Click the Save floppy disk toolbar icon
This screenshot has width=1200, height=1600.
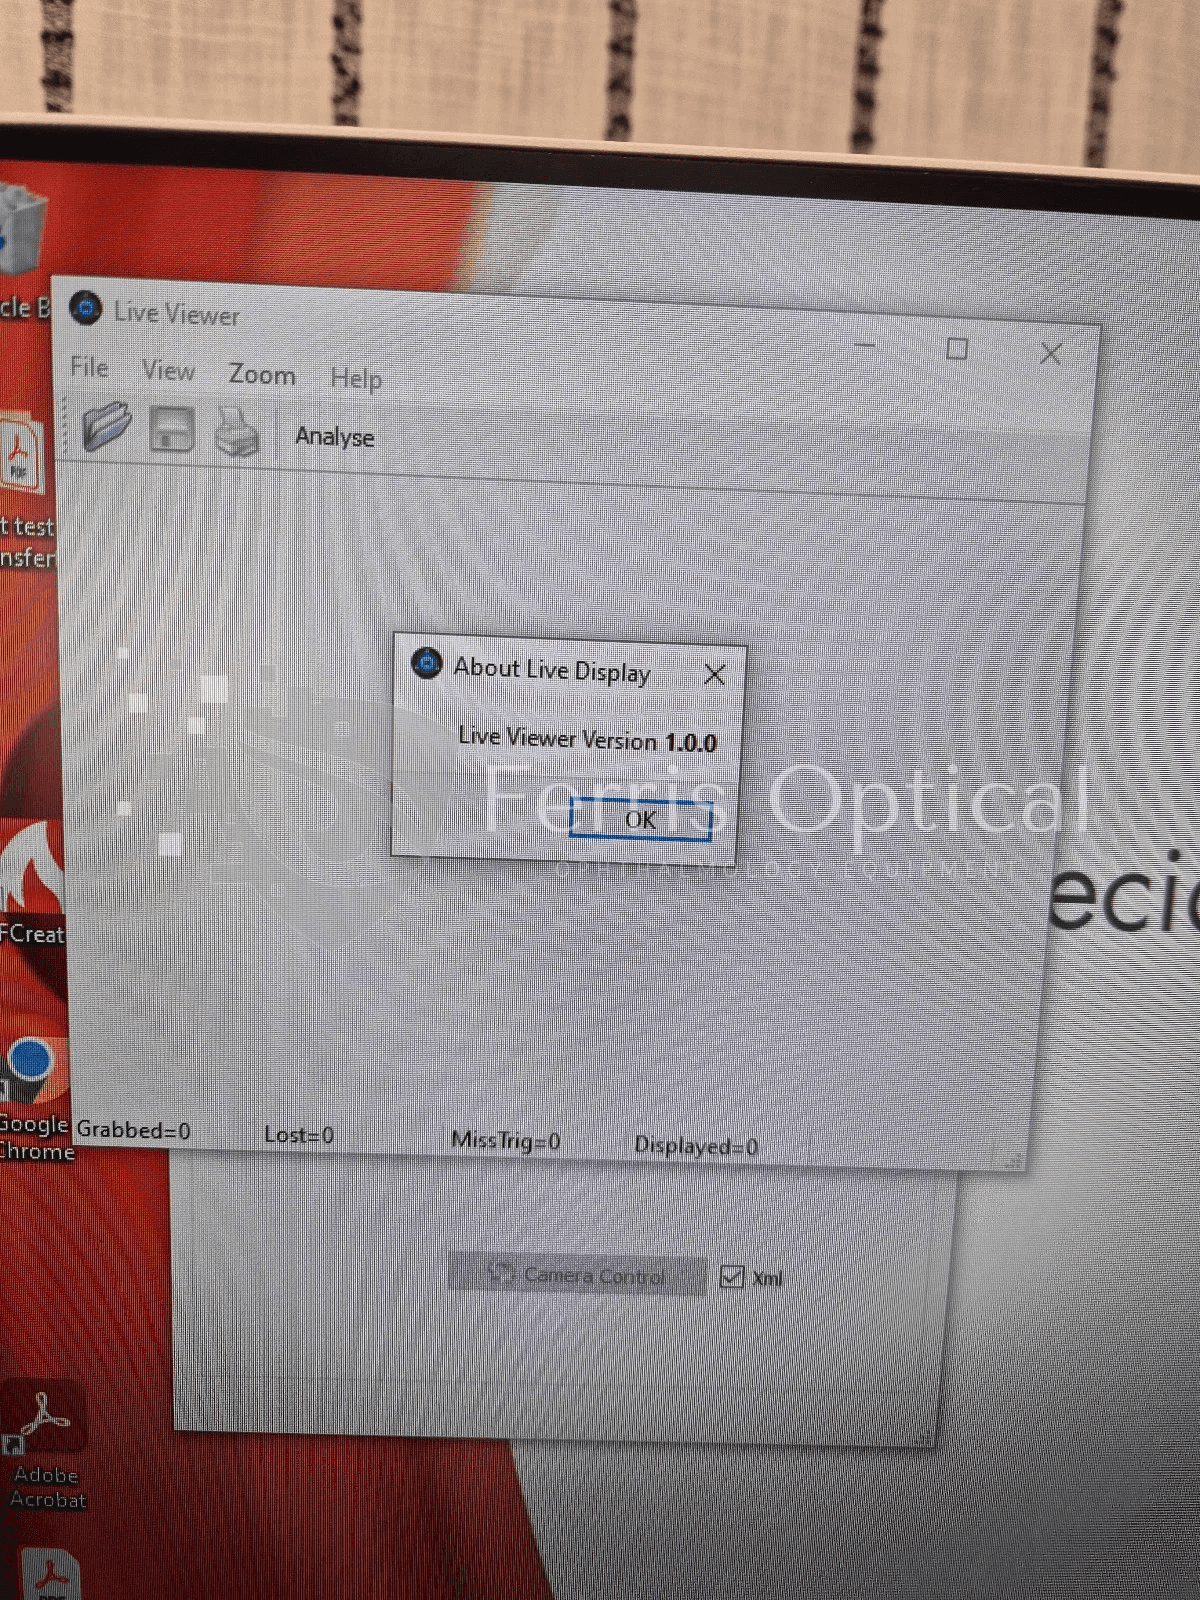coord(172,430)
